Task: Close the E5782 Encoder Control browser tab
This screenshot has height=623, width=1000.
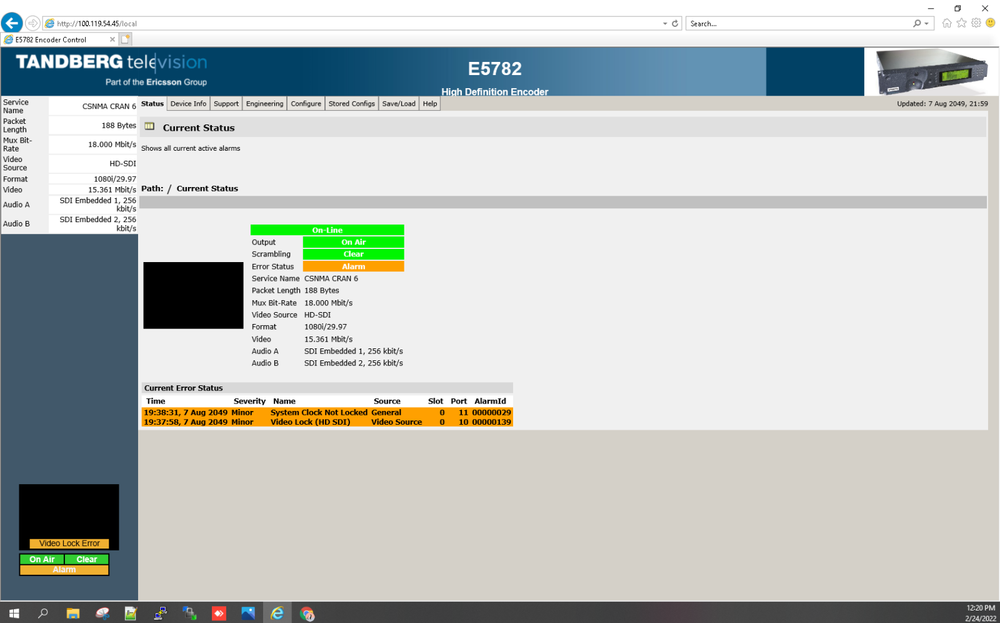Action: [112, 40]
